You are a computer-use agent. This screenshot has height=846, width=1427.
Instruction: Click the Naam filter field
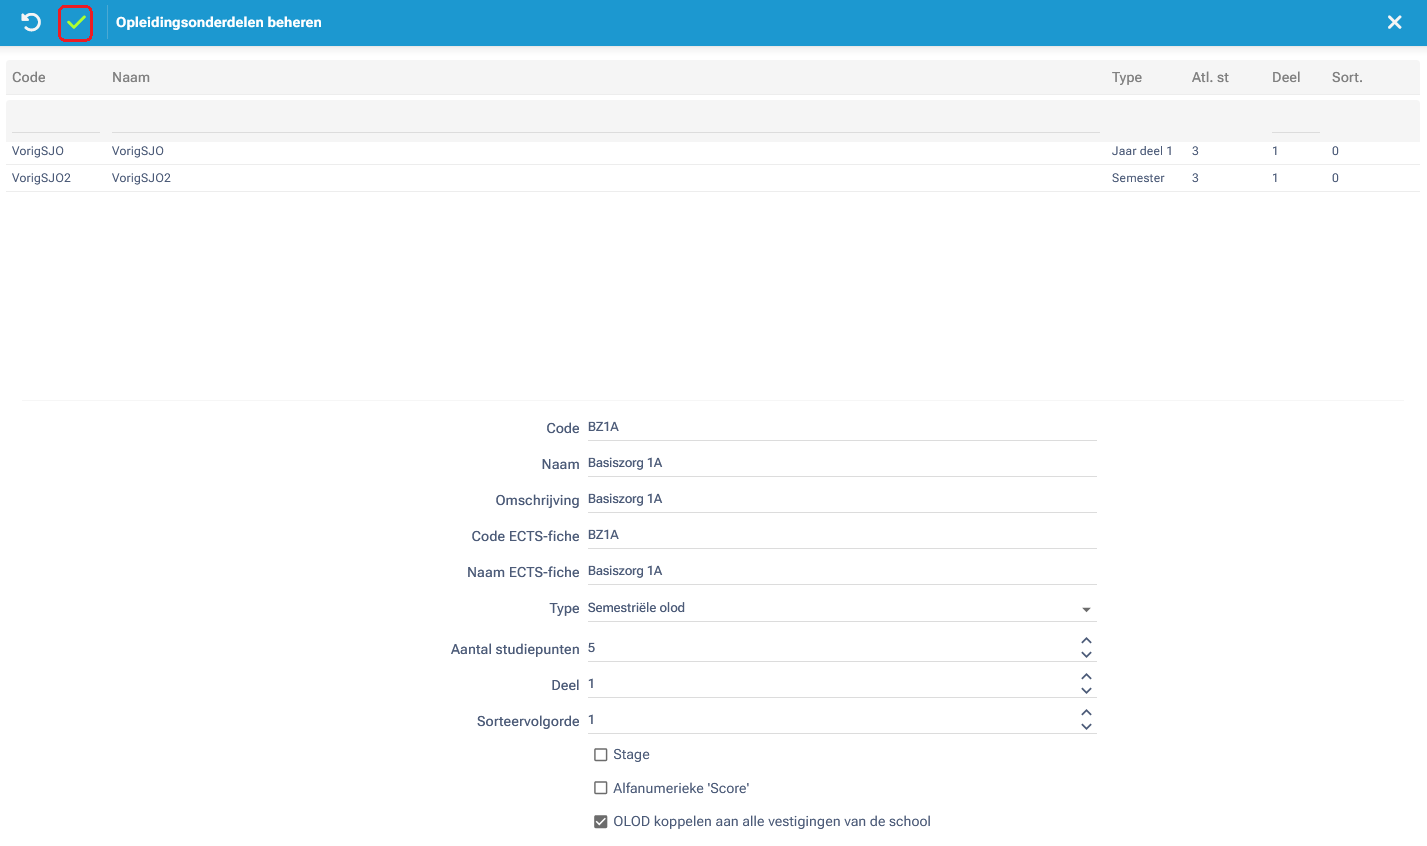pyautogui.click(x=604, y=121)
